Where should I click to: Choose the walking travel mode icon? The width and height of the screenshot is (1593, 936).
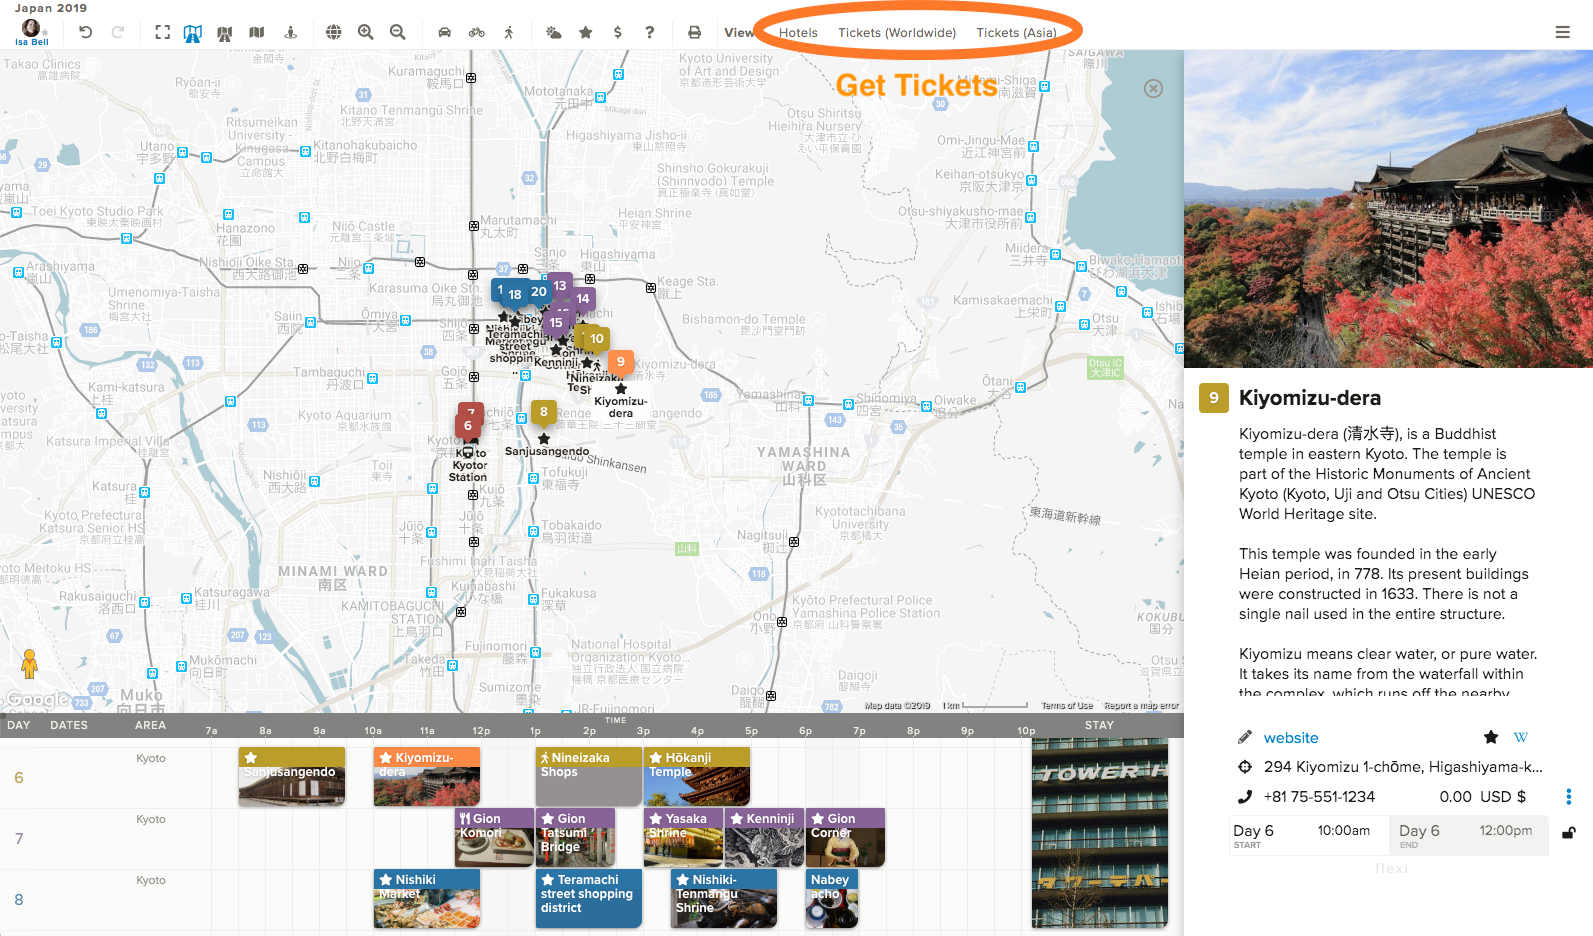pos(509,32)
